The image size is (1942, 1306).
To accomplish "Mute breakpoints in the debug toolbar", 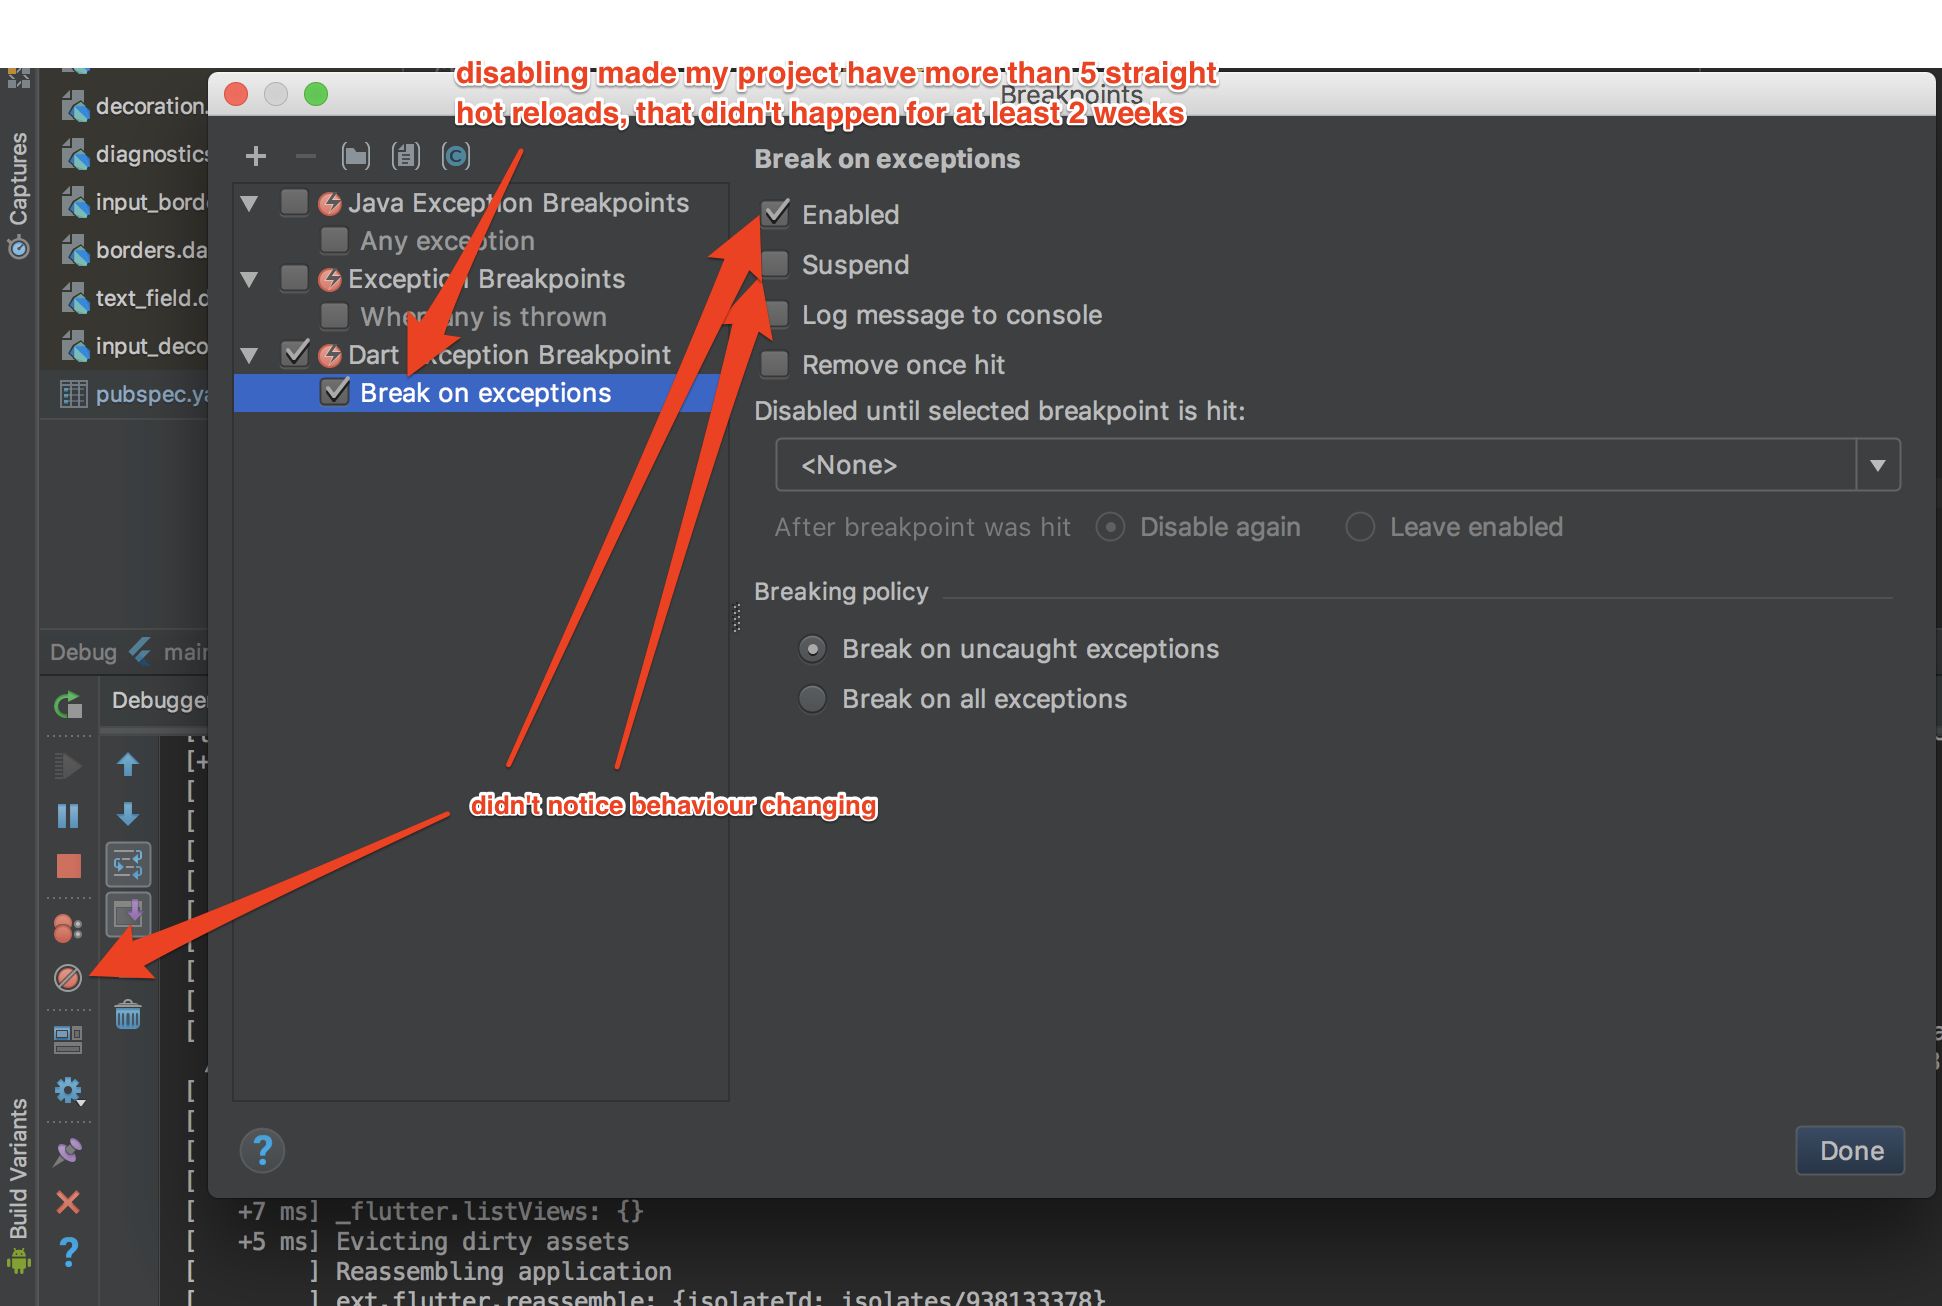I will point(68,978).
